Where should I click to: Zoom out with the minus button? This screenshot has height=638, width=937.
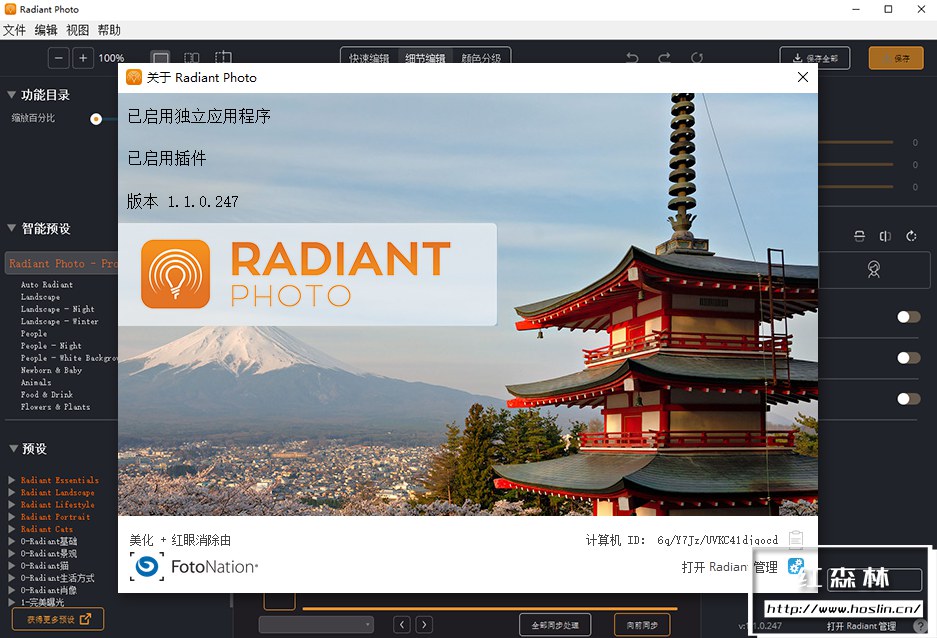[x=59, y=58]
